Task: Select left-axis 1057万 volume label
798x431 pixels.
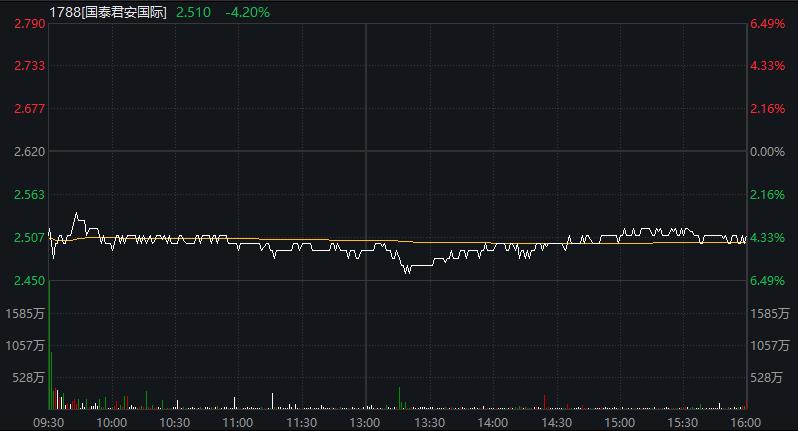Action: click(25, 346)
